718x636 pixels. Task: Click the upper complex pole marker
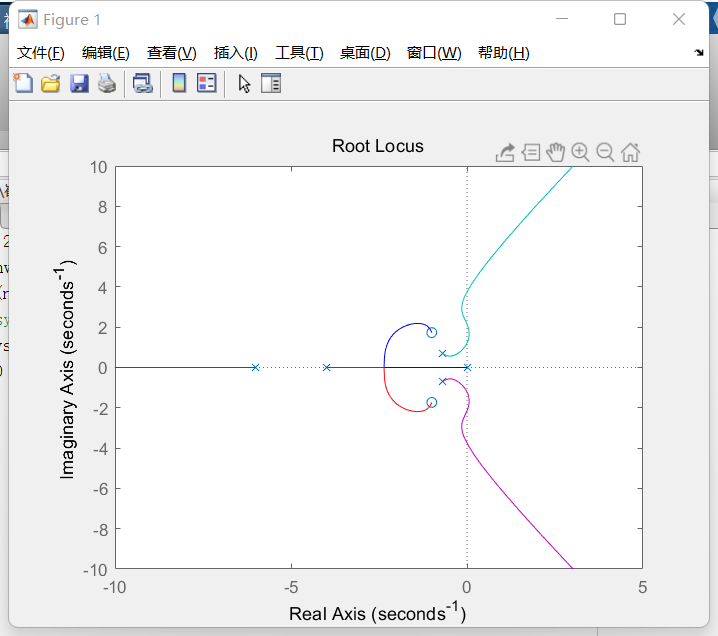[x=442, y=353]
